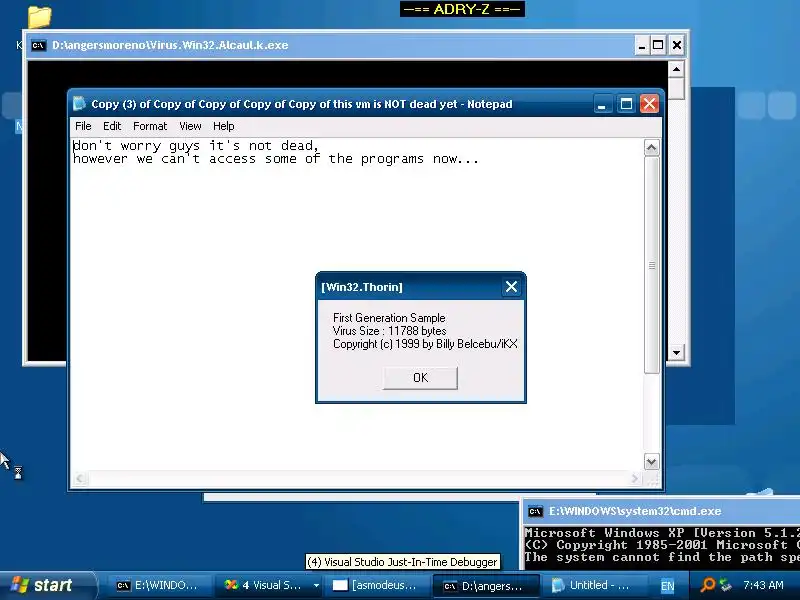
Task: Click Notepad horizontal scrollbar left arrow
Action: tap(80, 479)
